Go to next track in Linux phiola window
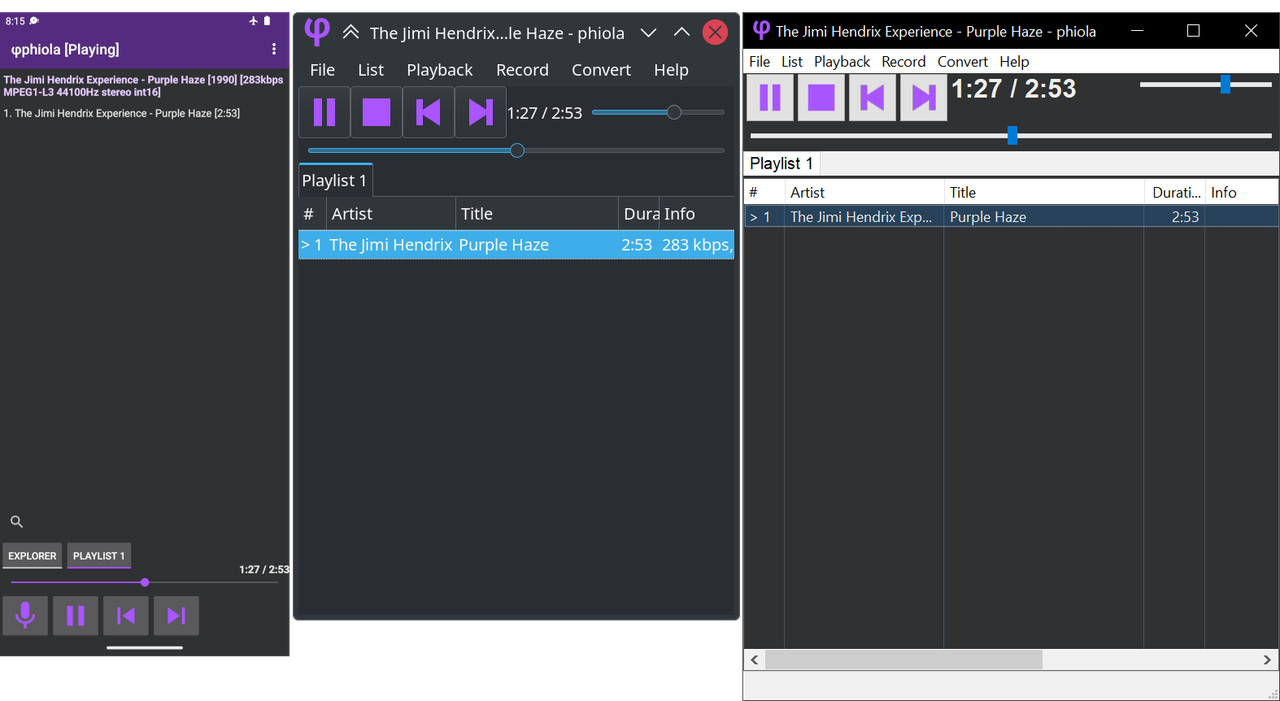Viewport: 1280px width, 701px height. point(481,112)
